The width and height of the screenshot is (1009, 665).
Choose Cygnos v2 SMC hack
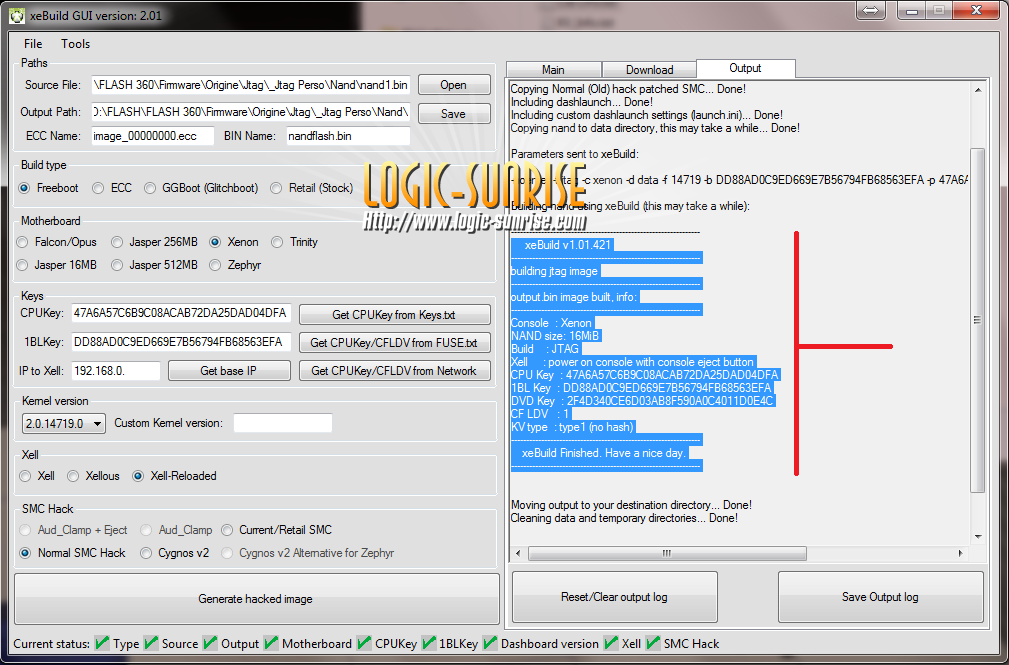(175, 553)
